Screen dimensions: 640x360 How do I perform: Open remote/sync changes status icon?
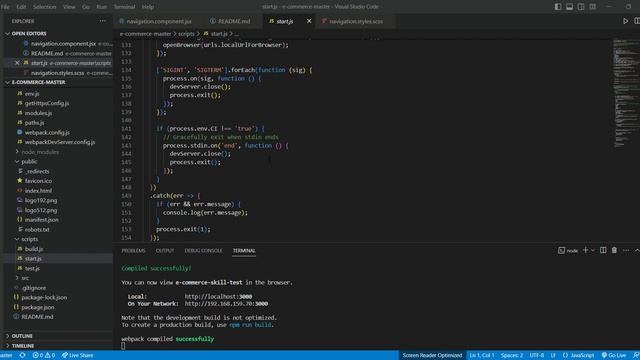pyautogui.click(x=22, y=355)
